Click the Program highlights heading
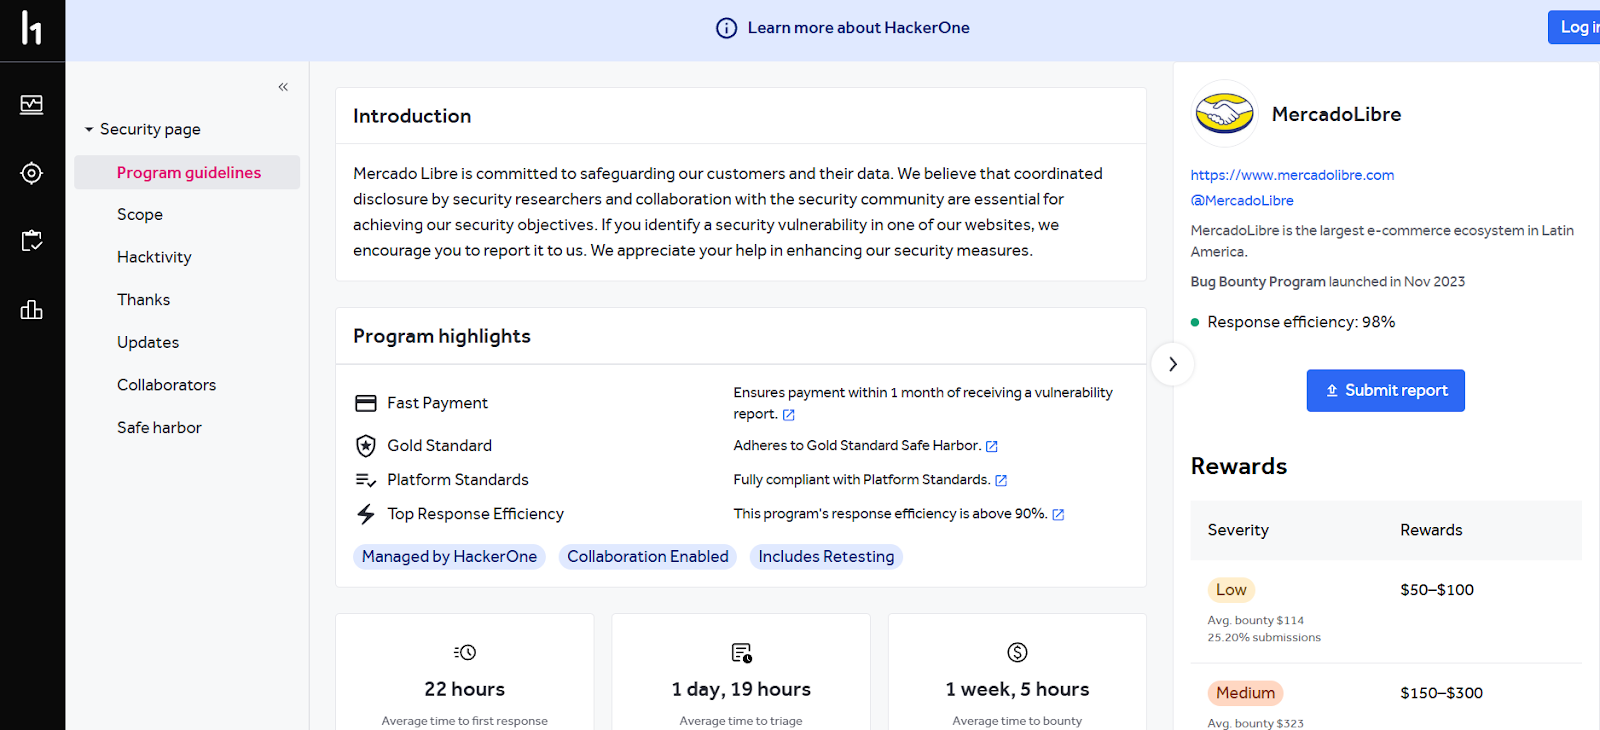This screenshot has width=1600, height=730. pyautogui.click(x=442, y=336)
